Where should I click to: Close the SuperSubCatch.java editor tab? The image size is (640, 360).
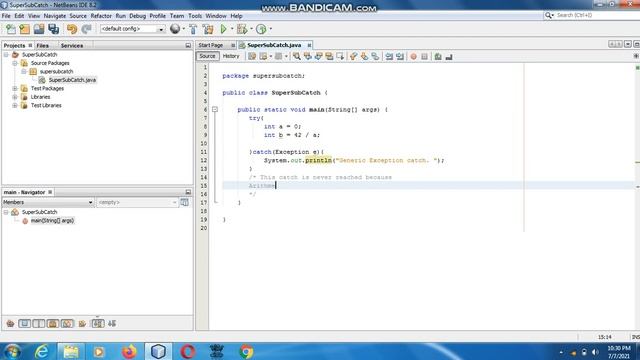(x=309, y=45)
